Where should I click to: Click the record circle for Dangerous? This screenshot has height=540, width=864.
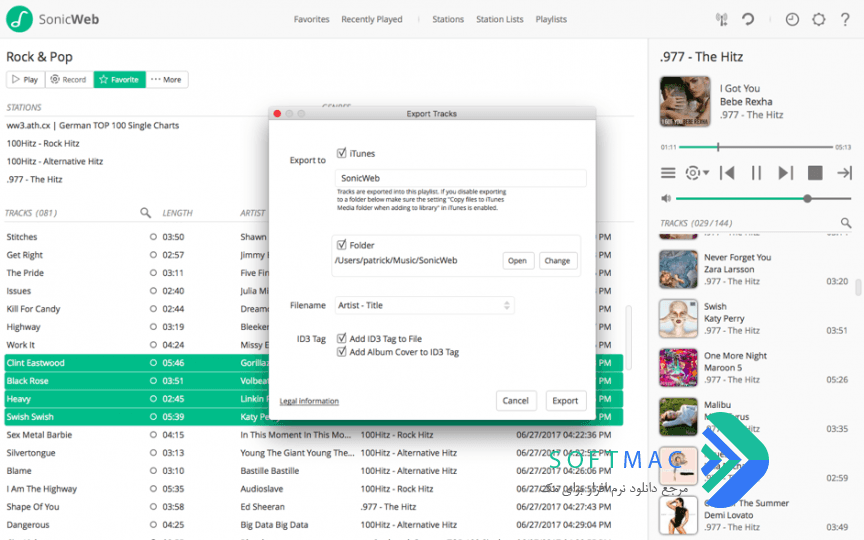[153, 525]
